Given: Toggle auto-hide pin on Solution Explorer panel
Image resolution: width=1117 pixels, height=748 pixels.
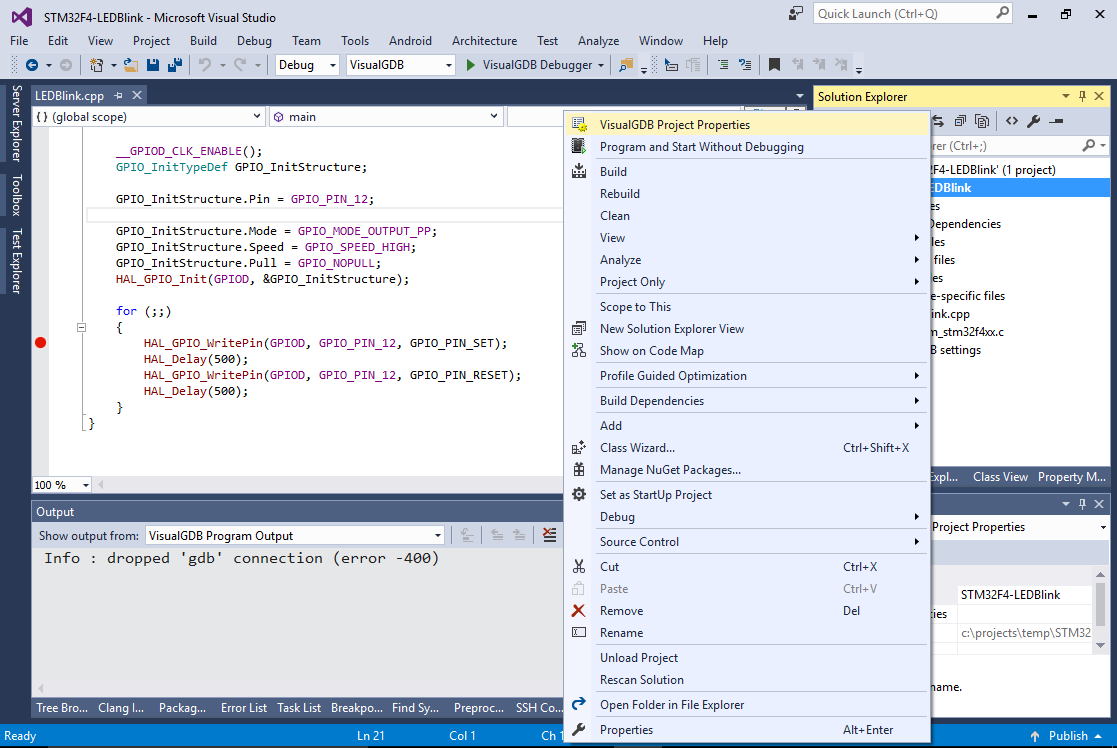Looking at the screenshot, I should pos(1083,96).
